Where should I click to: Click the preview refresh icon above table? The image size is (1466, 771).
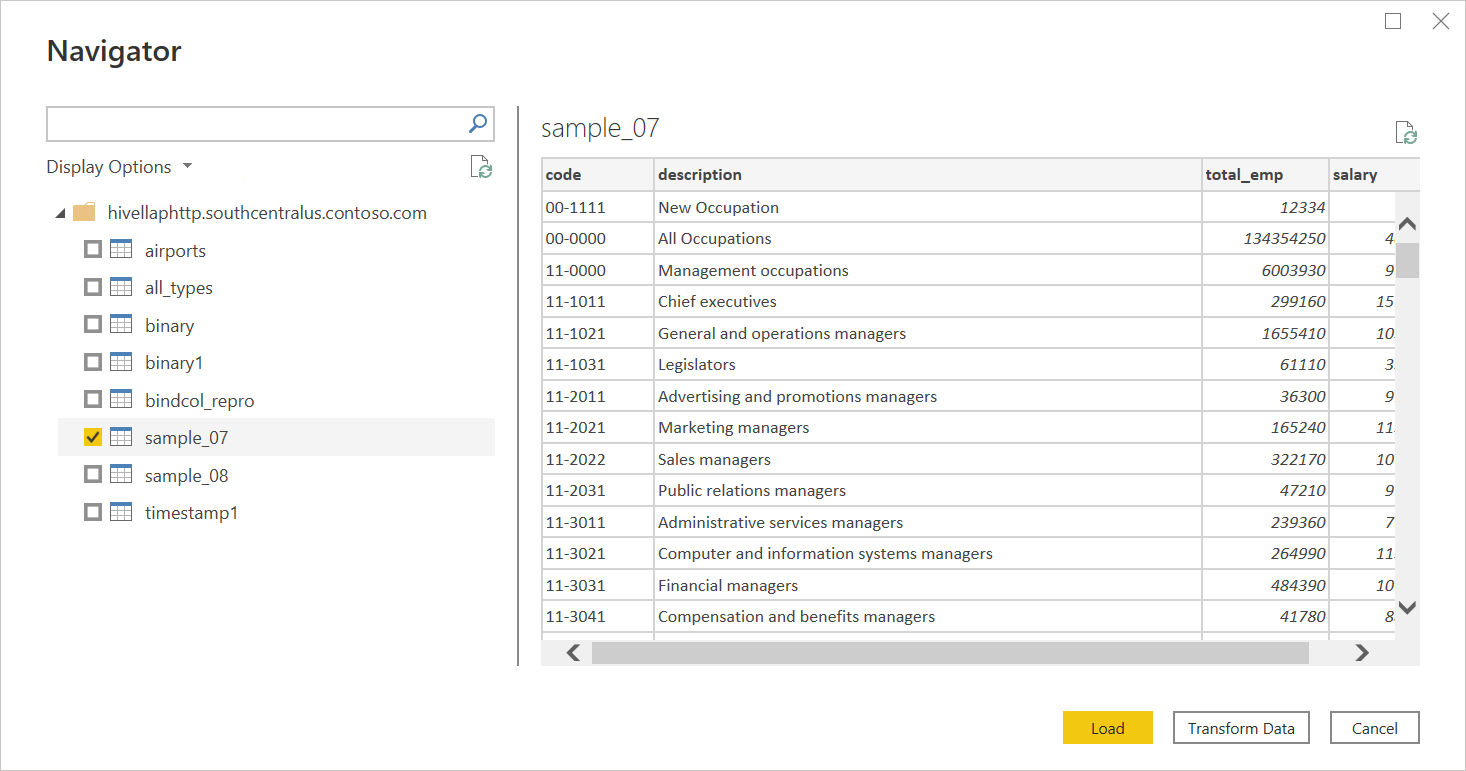pos(1406,133)
